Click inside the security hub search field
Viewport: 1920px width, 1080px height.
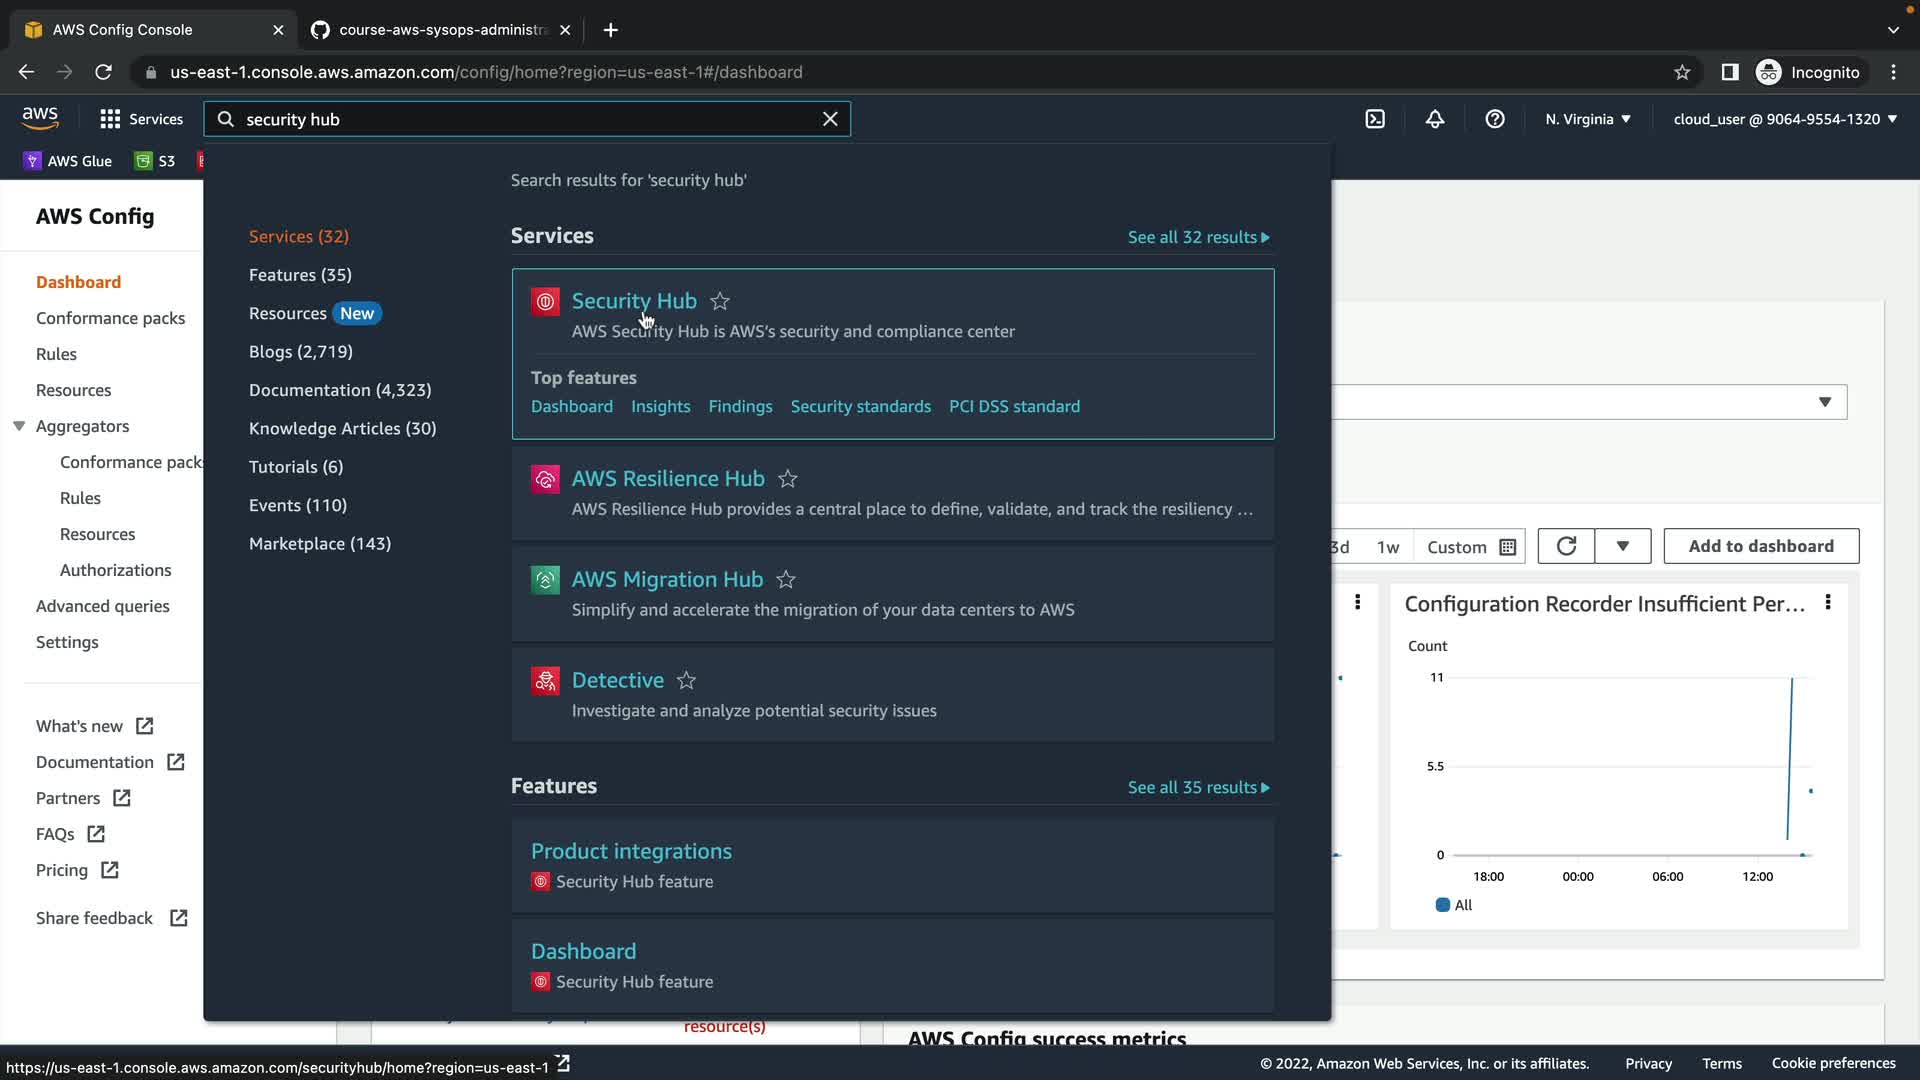[520, 119]
